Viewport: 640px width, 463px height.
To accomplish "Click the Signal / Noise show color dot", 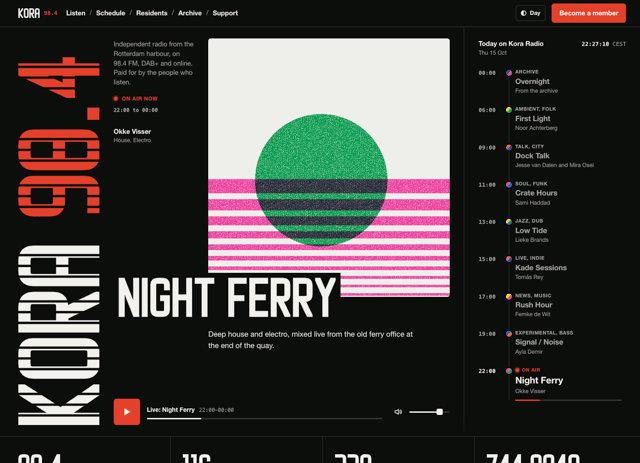I will coord(509,334).
